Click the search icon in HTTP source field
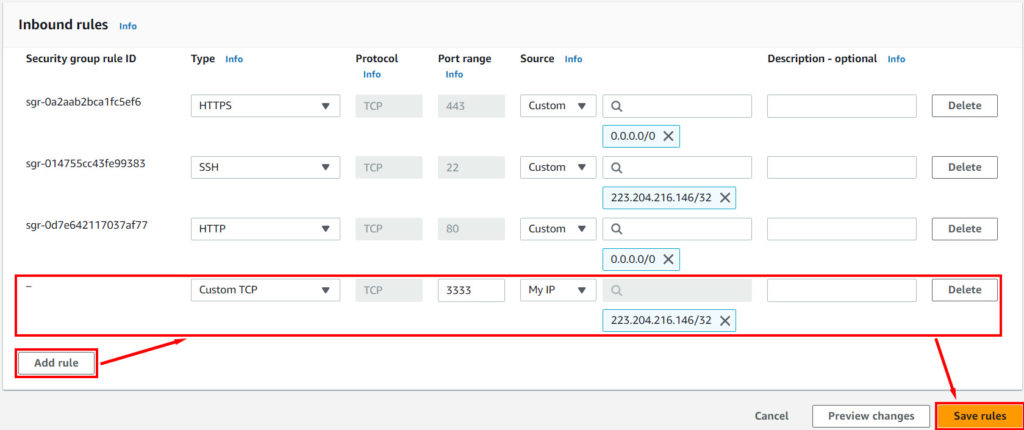Viewport: 1024px width, 430px height. [x=616, y=229]
